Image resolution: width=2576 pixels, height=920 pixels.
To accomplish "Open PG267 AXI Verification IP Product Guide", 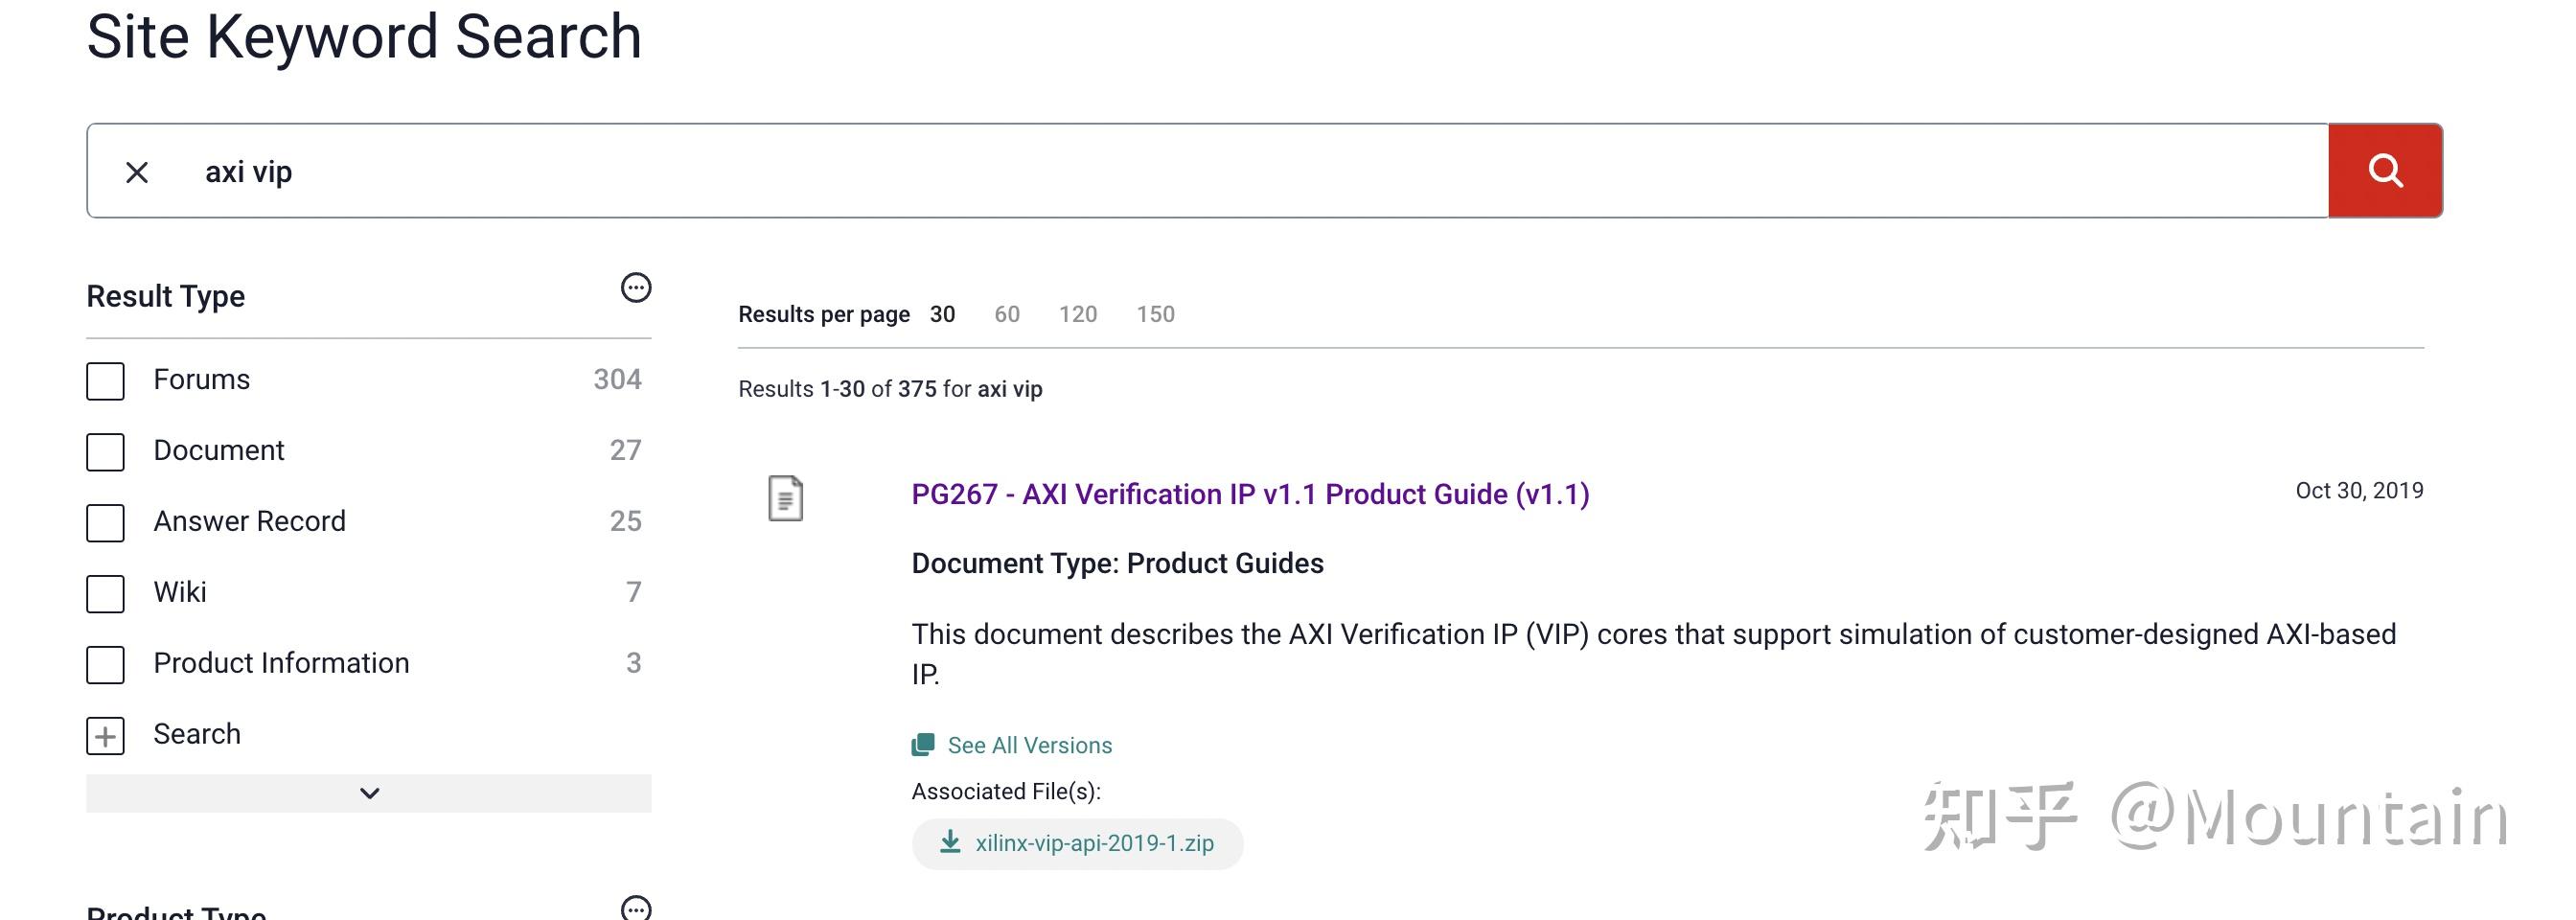I will tap(1250, 495).
